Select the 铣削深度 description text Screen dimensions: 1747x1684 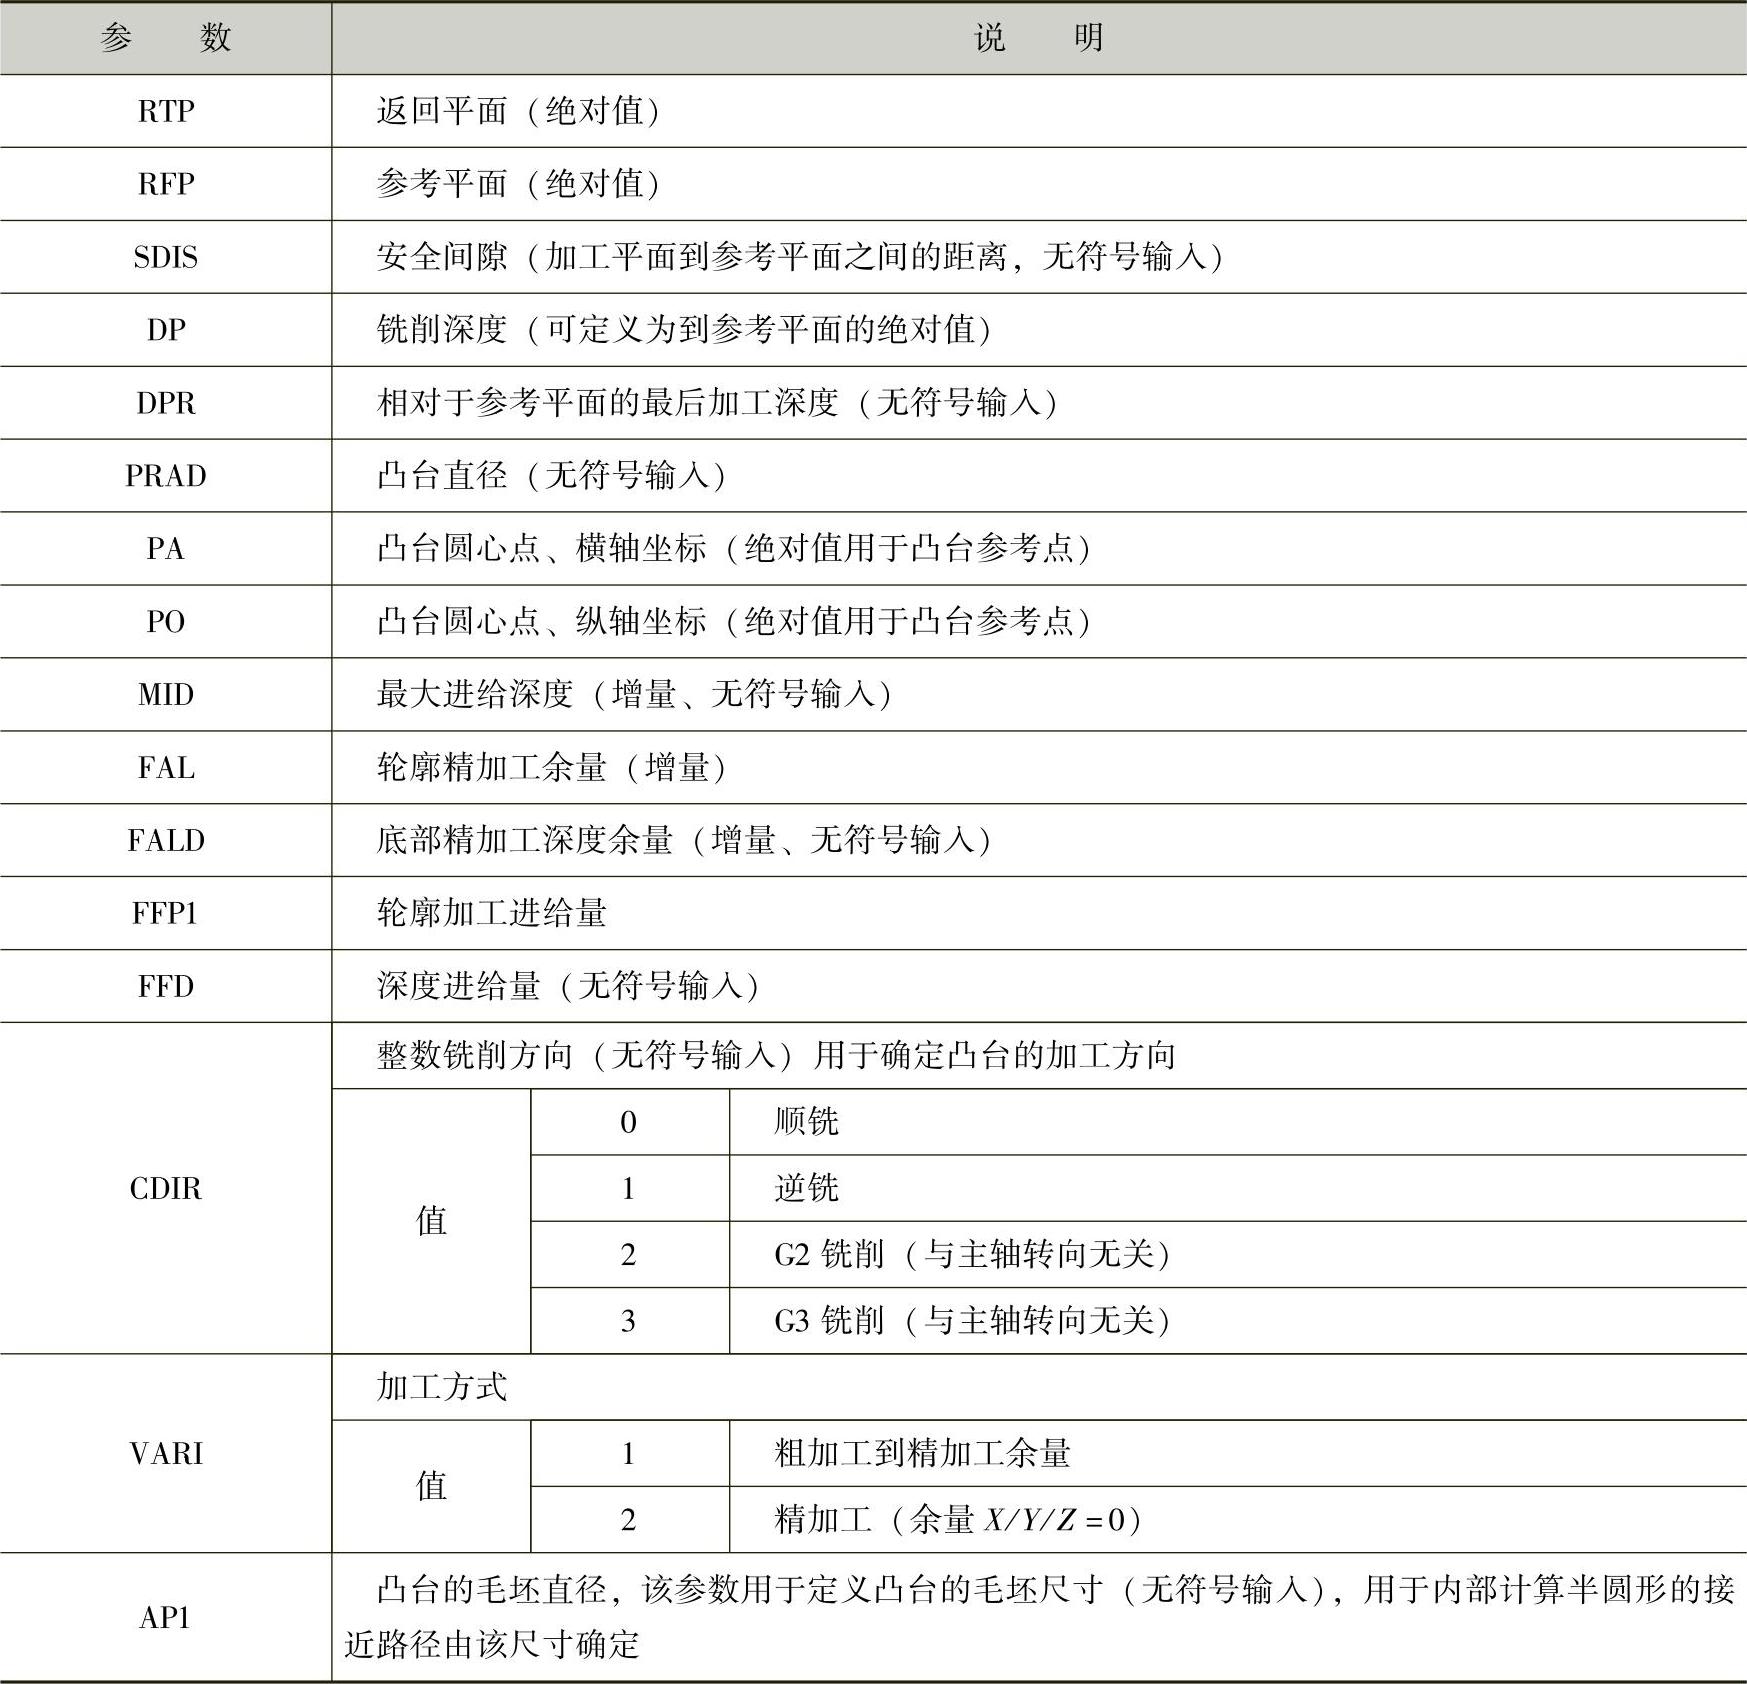685,330
